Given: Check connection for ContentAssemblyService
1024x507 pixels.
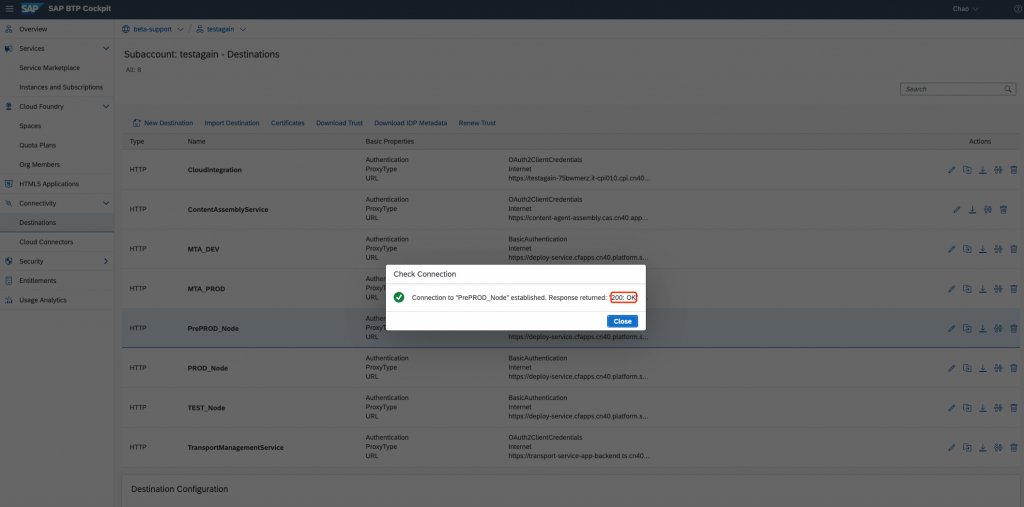Looking at the screenshot, I should (987, 210).
